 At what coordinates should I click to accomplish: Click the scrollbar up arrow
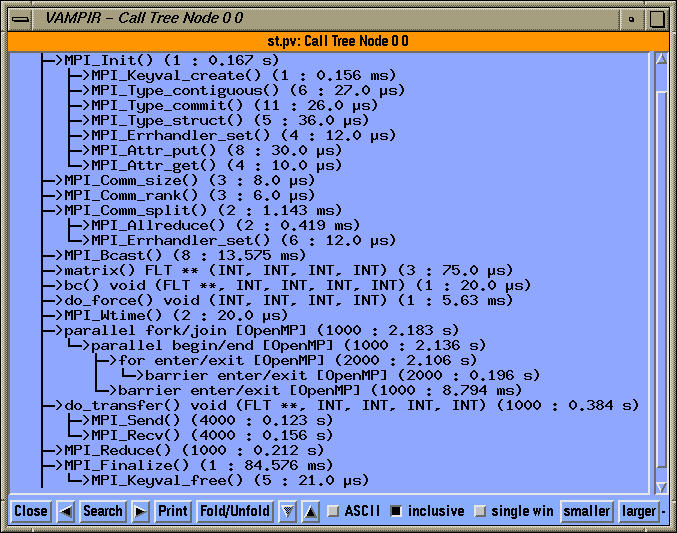[661, 60]
